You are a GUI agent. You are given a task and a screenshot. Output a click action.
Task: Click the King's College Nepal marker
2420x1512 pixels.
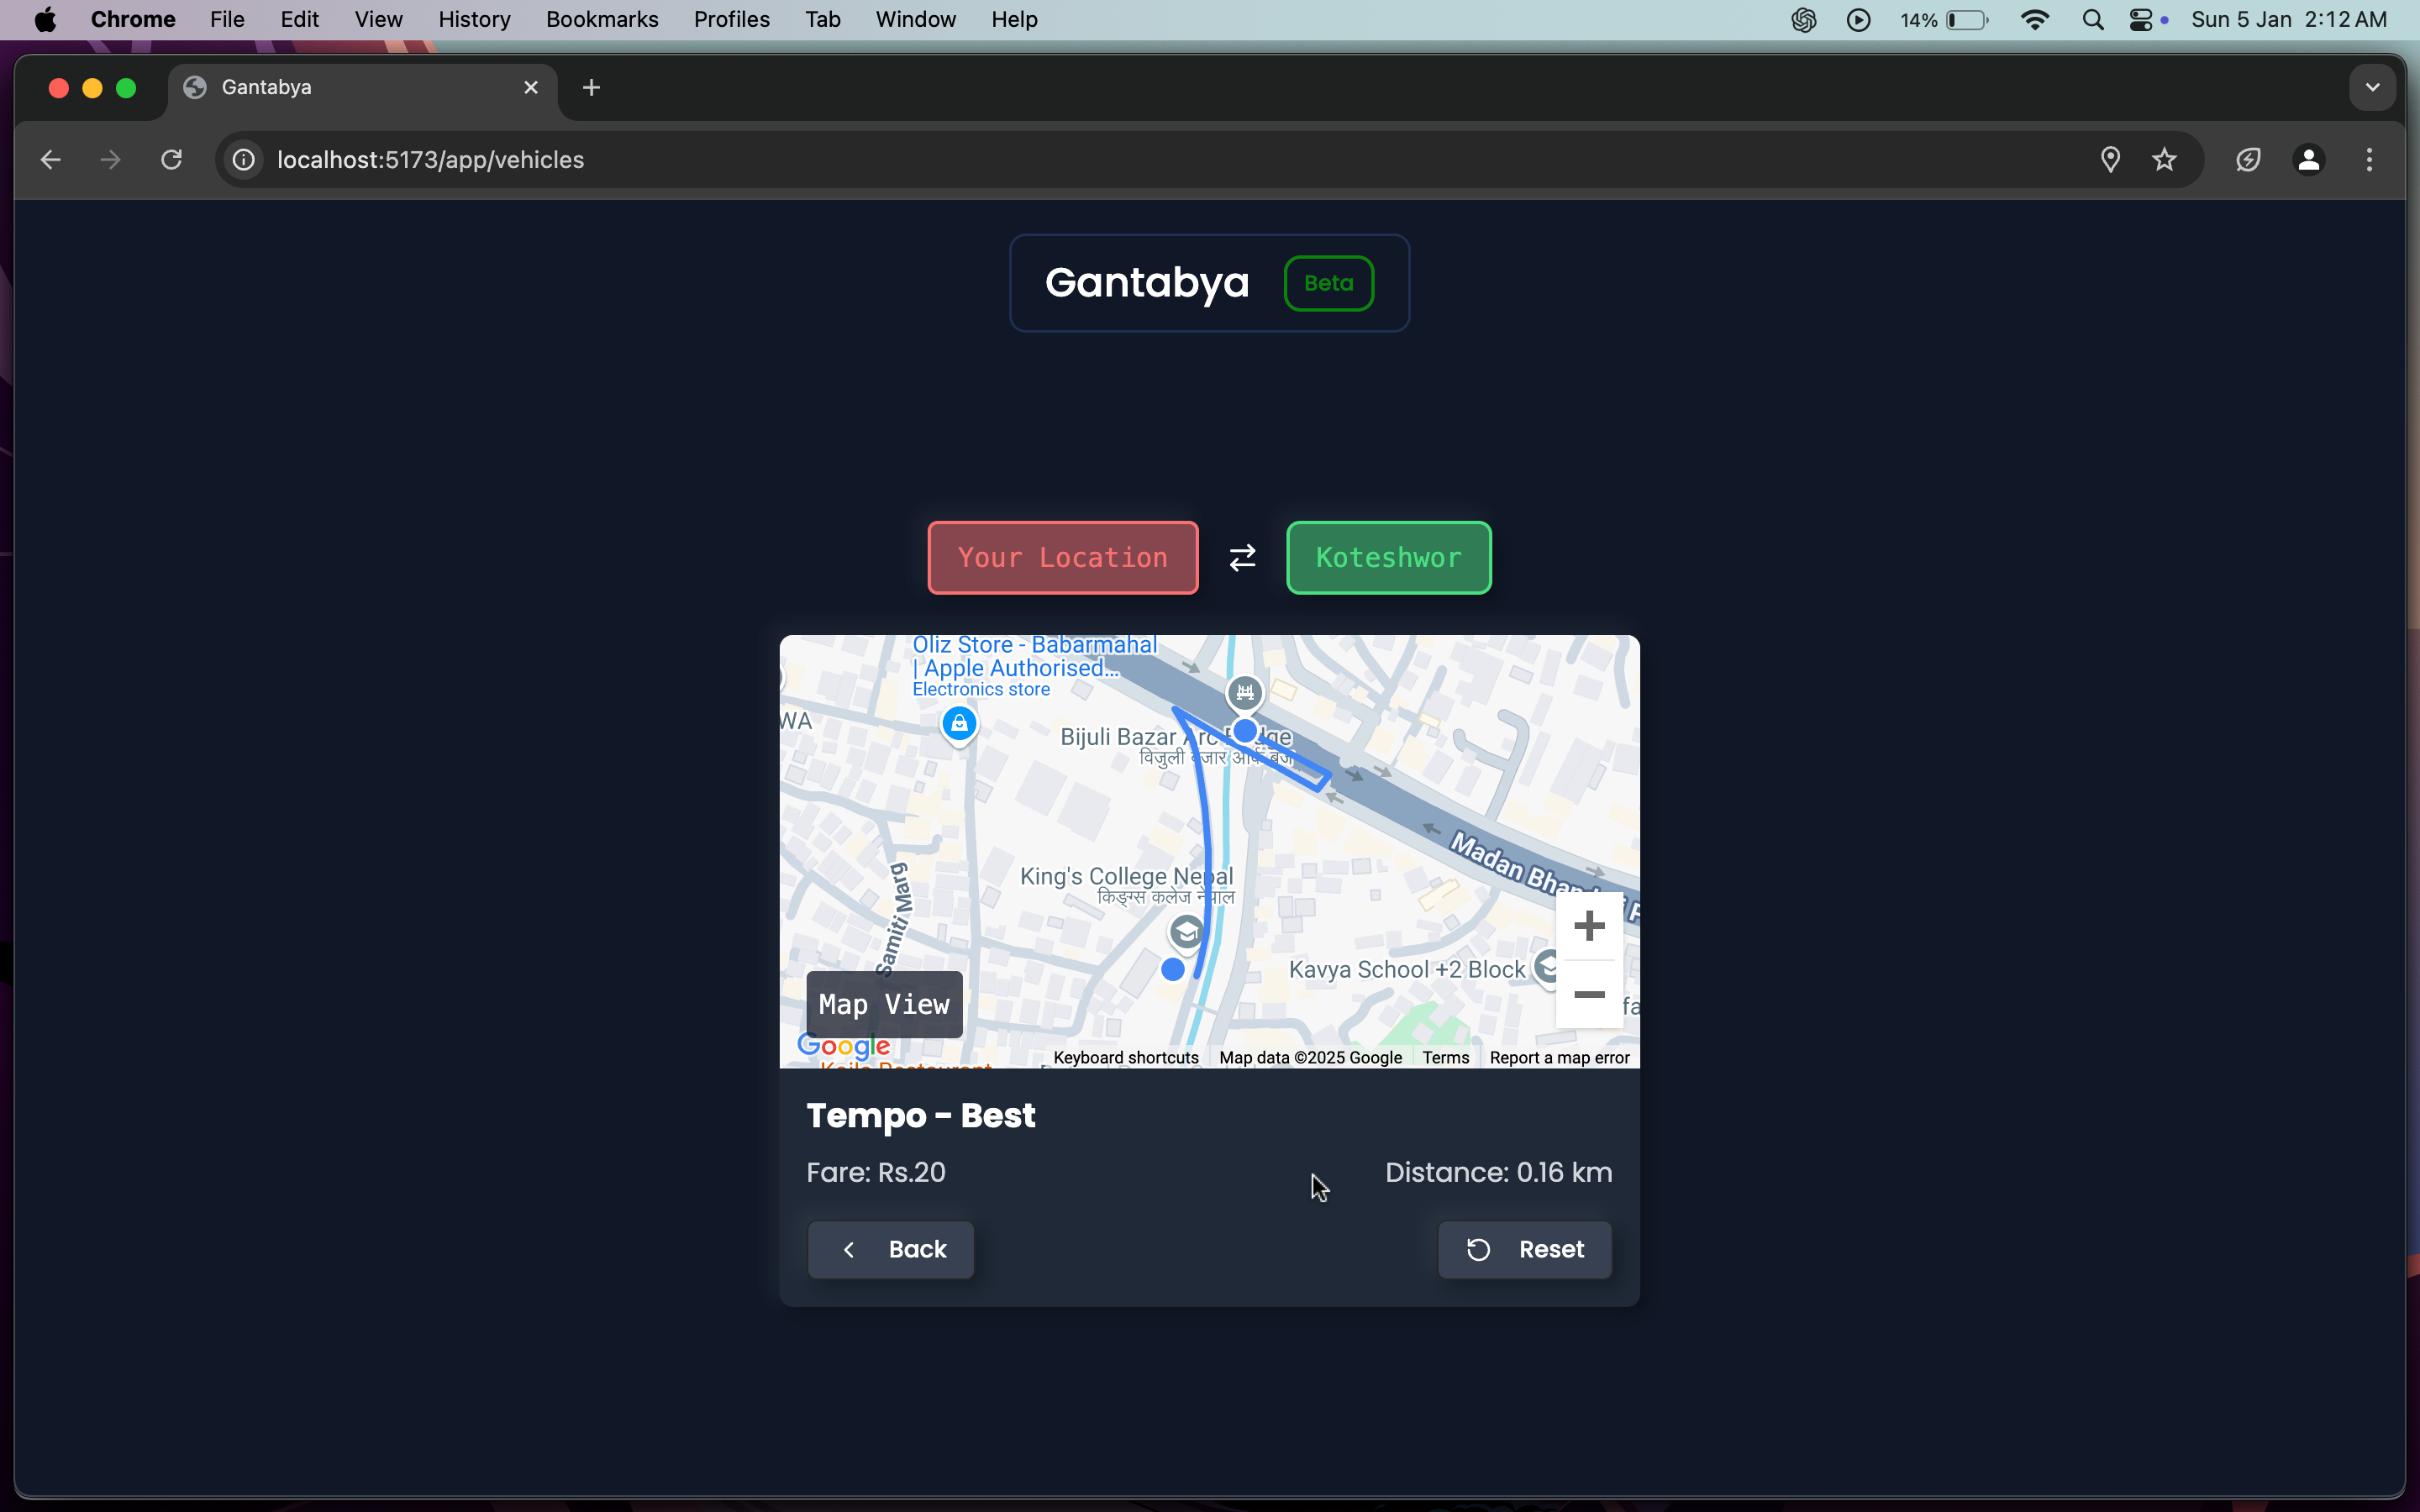[x=1186, y=932]
